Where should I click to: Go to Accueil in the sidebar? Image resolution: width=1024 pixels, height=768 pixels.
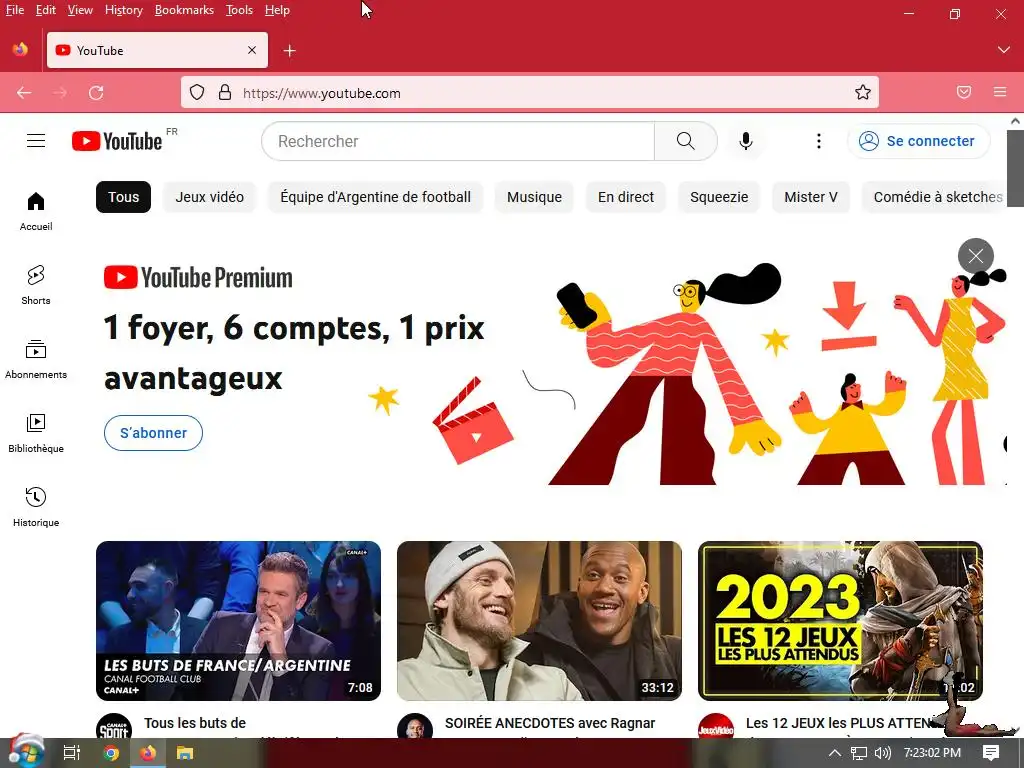[x=36, y=212]
